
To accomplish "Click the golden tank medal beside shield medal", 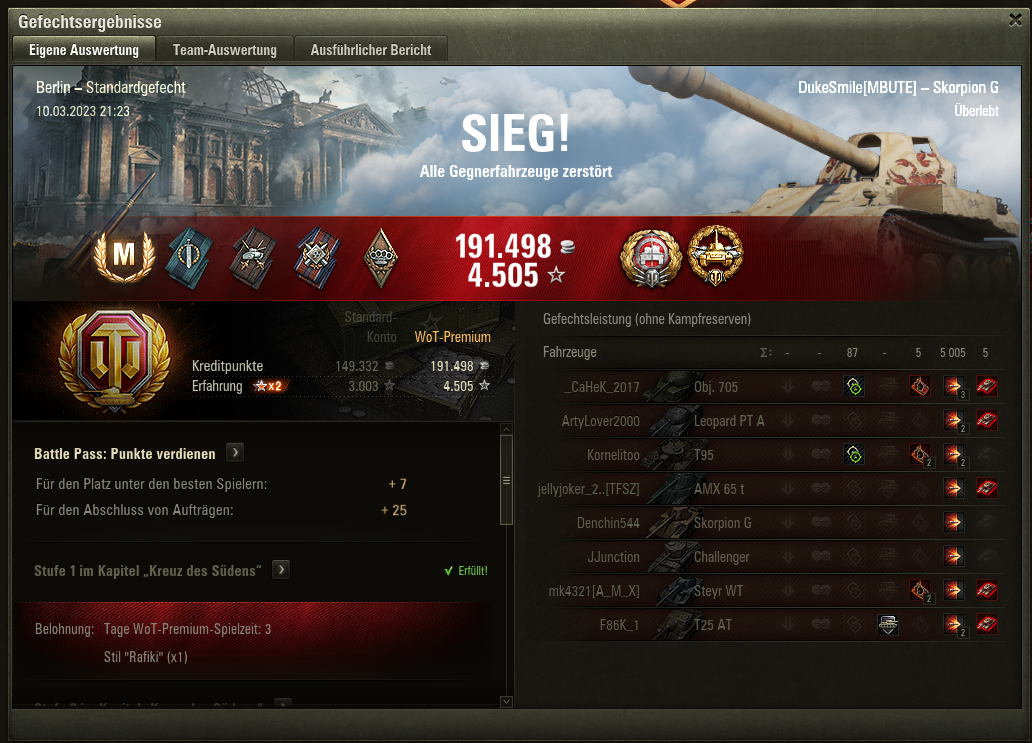I will (x=715, y=256).
